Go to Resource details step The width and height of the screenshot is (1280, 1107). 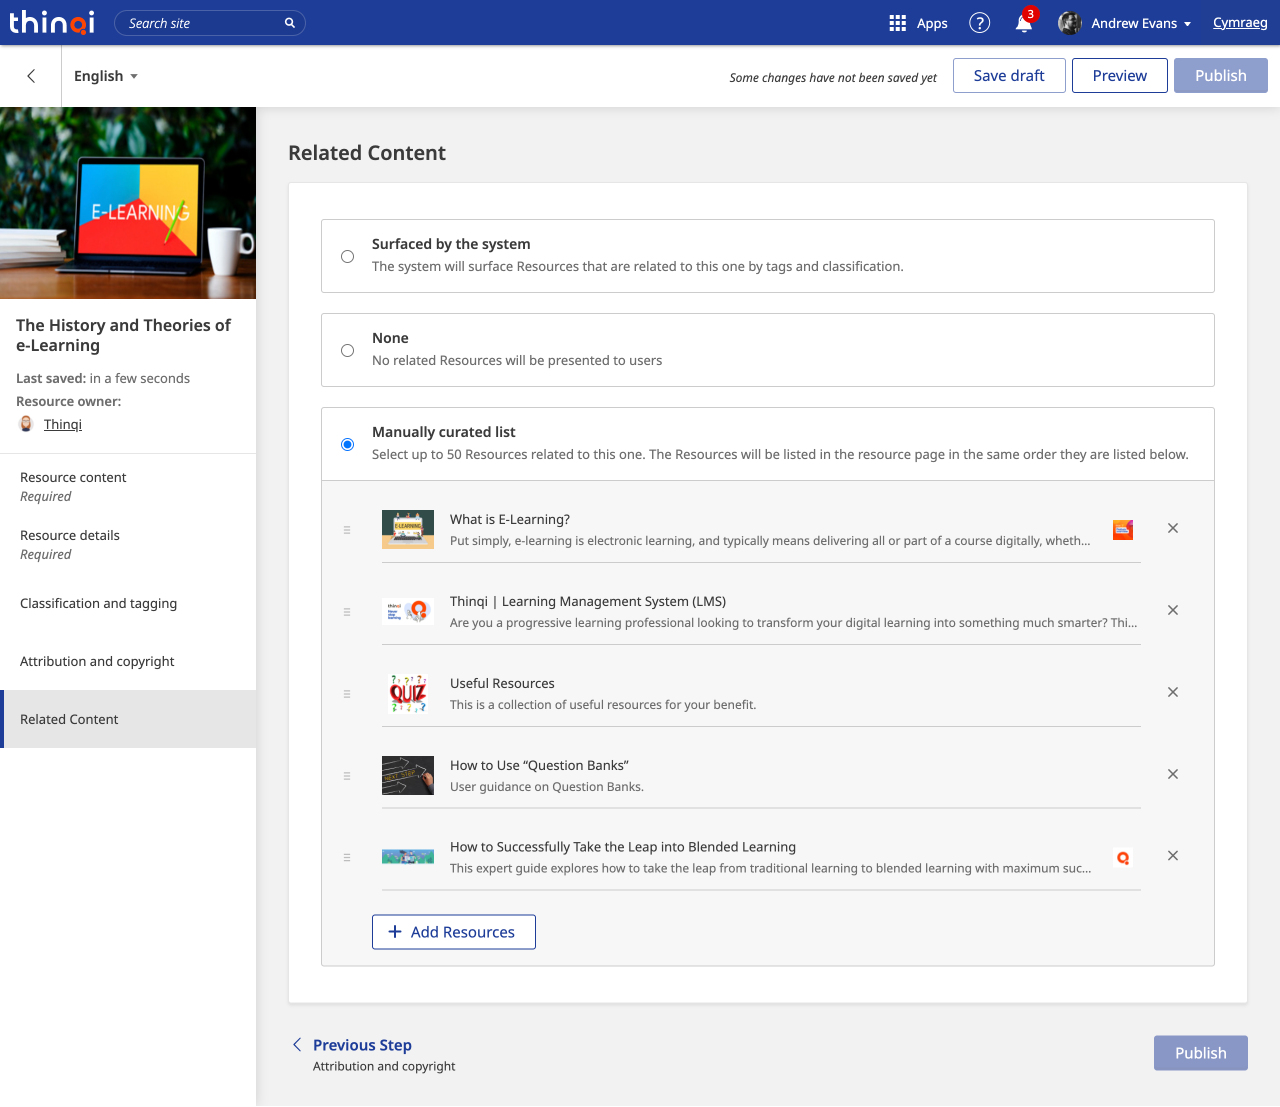(x=128, y=544)
